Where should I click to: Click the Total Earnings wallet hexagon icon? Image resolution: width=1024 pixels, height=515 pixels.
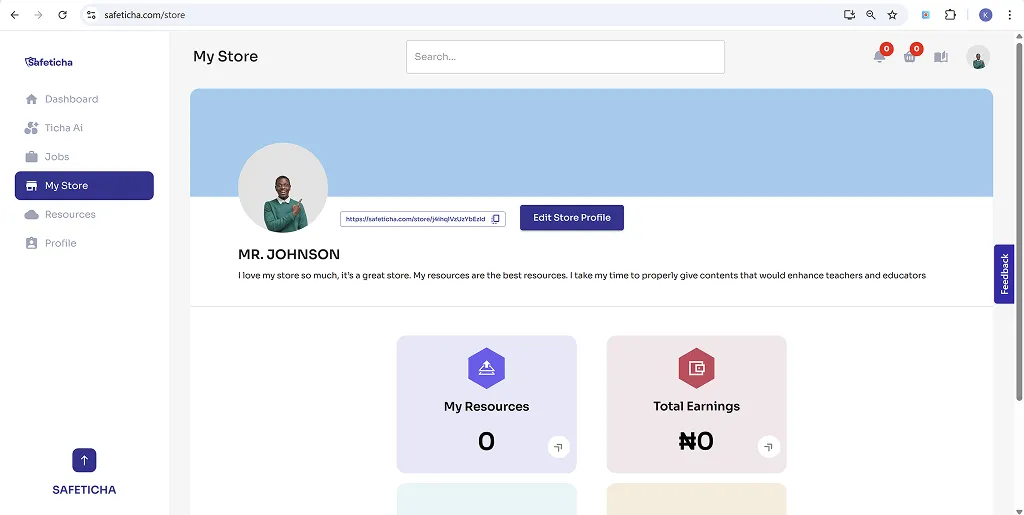coord(697,368)
